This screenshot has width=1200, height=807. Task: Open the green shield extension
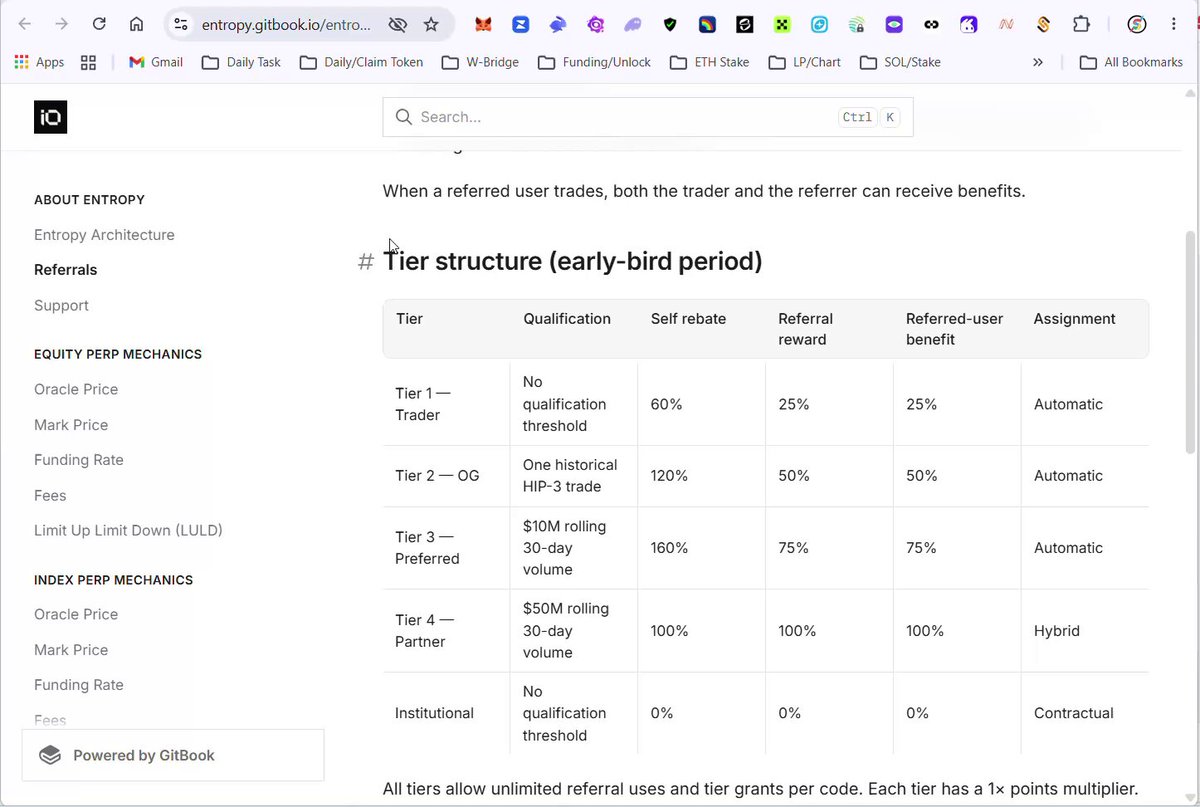(x=670, y=24)
